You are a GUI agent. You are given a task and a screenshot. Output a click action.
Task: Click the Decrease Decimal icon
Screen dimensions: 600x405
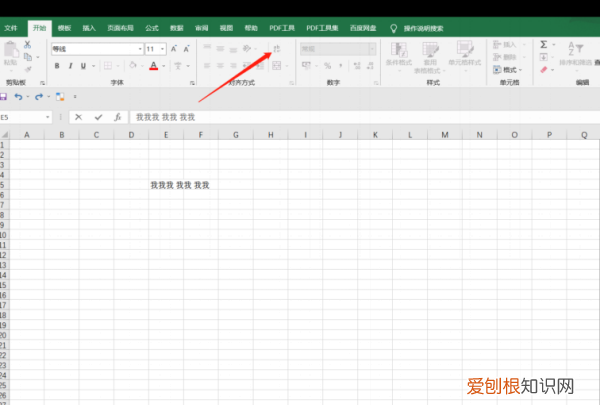click(370, 65)
